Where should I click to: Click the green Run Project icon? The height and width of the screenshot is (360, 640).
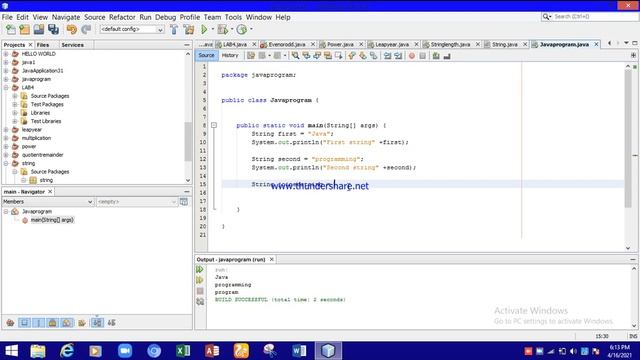(x=204, y=29)
